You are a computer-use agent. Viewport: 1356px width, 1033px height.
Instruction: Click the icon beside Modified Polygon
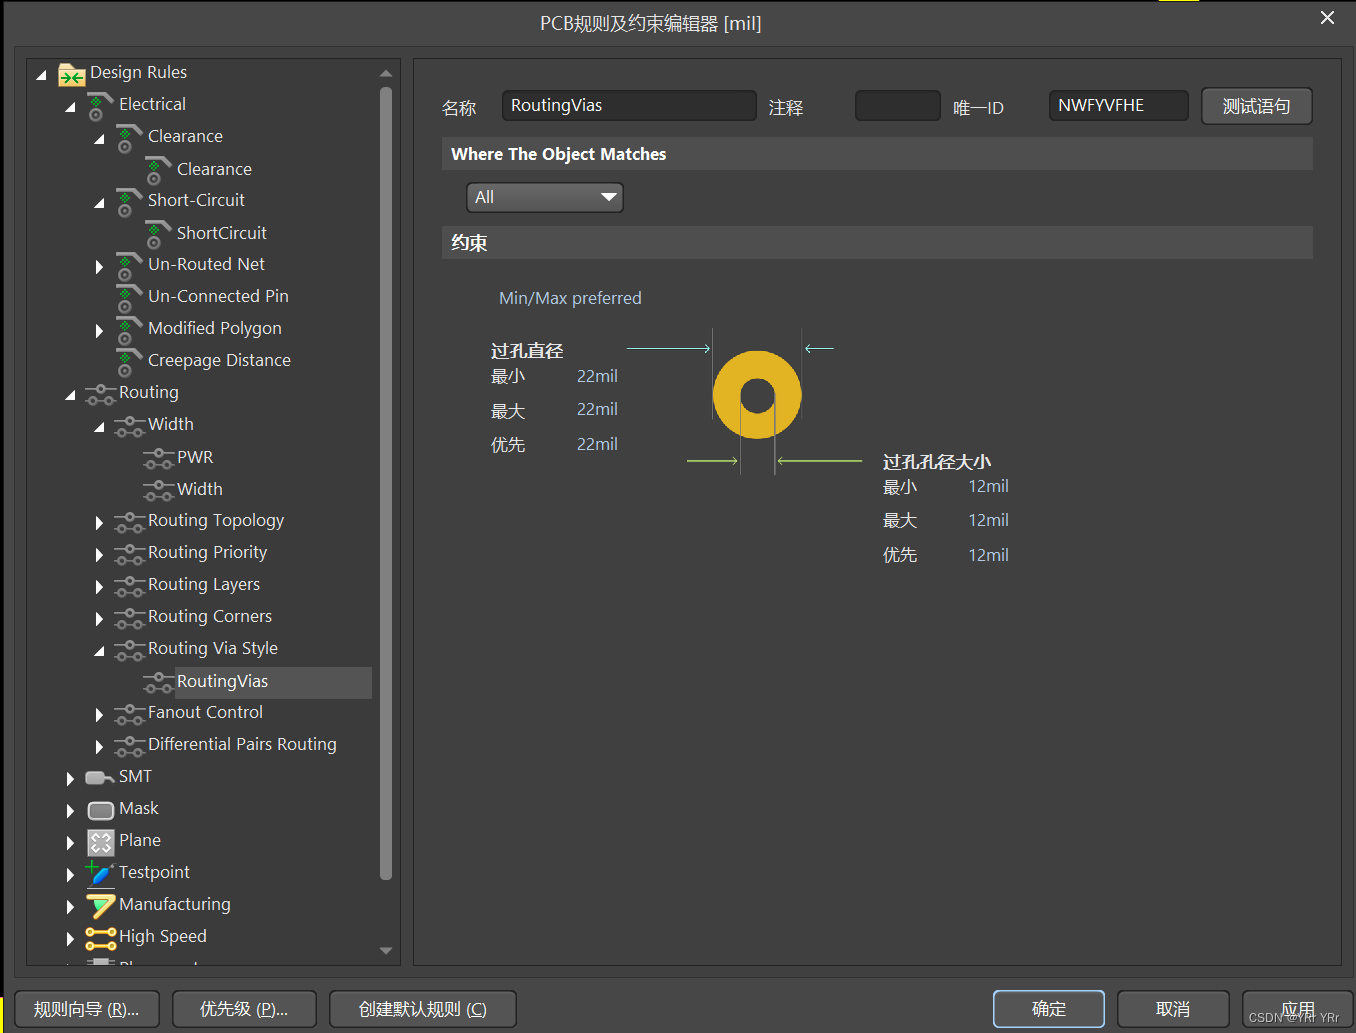[x=129, y=330]
